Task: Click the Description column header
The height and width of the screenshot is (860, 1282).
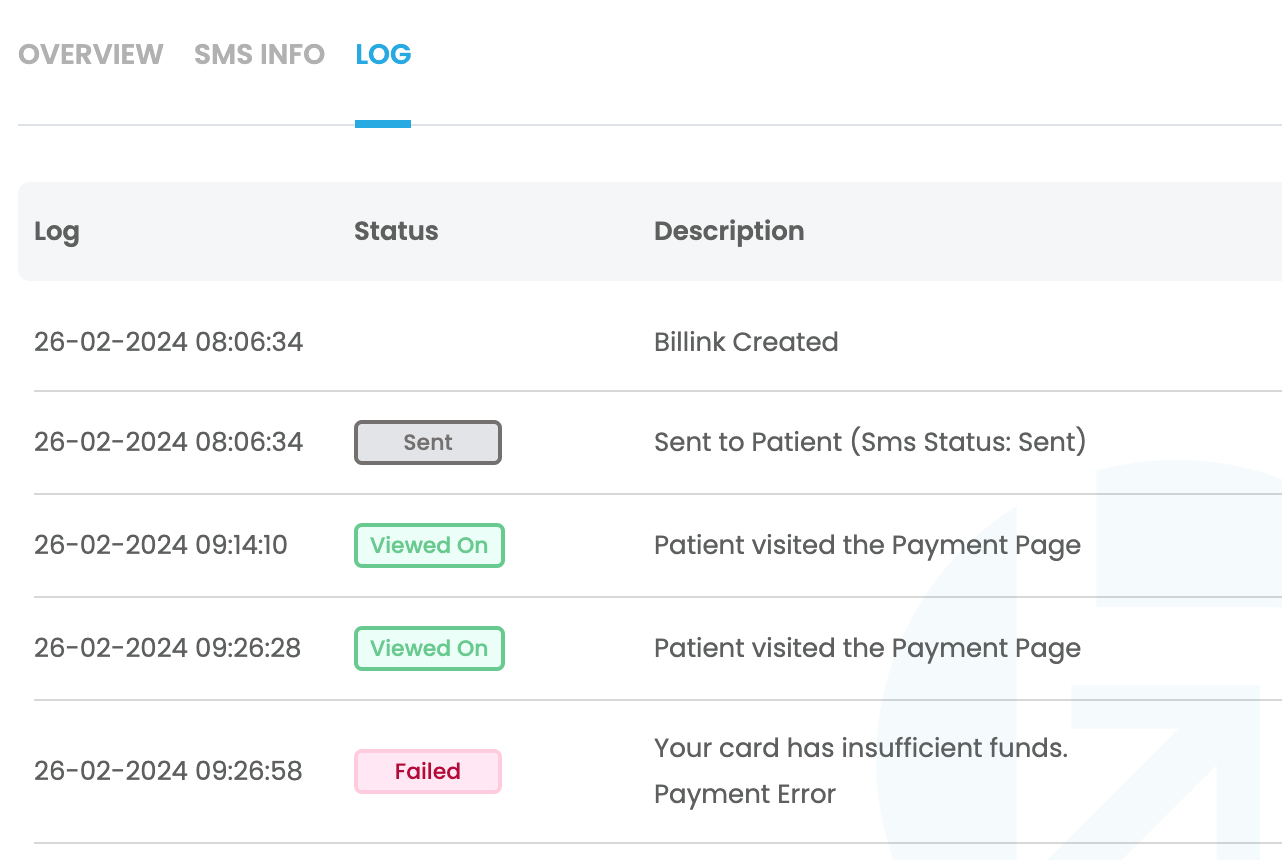Action: (x=729, y=231)
